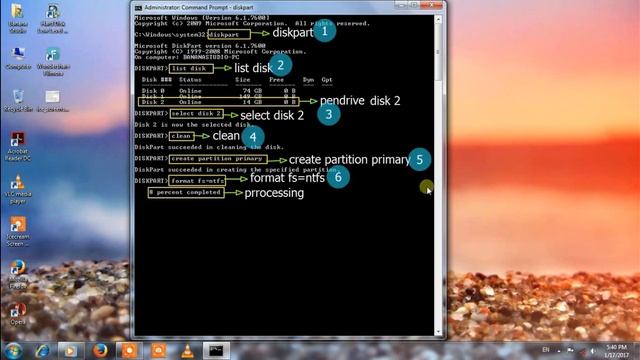This screenshot has width=640, height=360.
Task: Click the 'Disk 2 Online 14 GB' row
Action: [218, 102]
